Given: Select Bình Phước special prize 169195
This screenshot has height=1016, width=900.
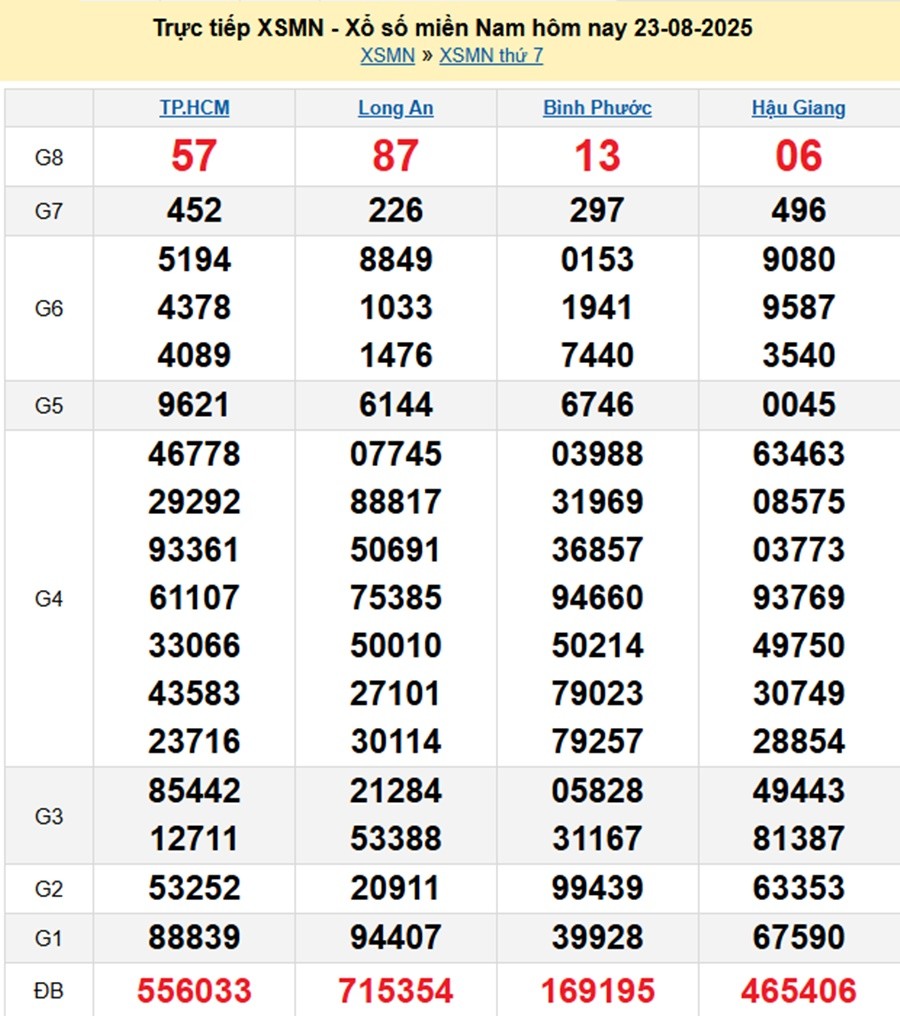Looking at the screenshot, I should [597, 990].
